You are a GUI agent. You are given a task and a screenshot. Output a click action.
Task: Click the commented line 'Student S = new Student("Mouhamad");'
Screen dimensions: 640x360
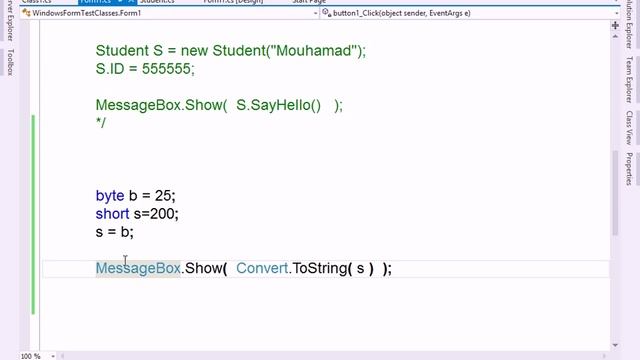[231, 51]
